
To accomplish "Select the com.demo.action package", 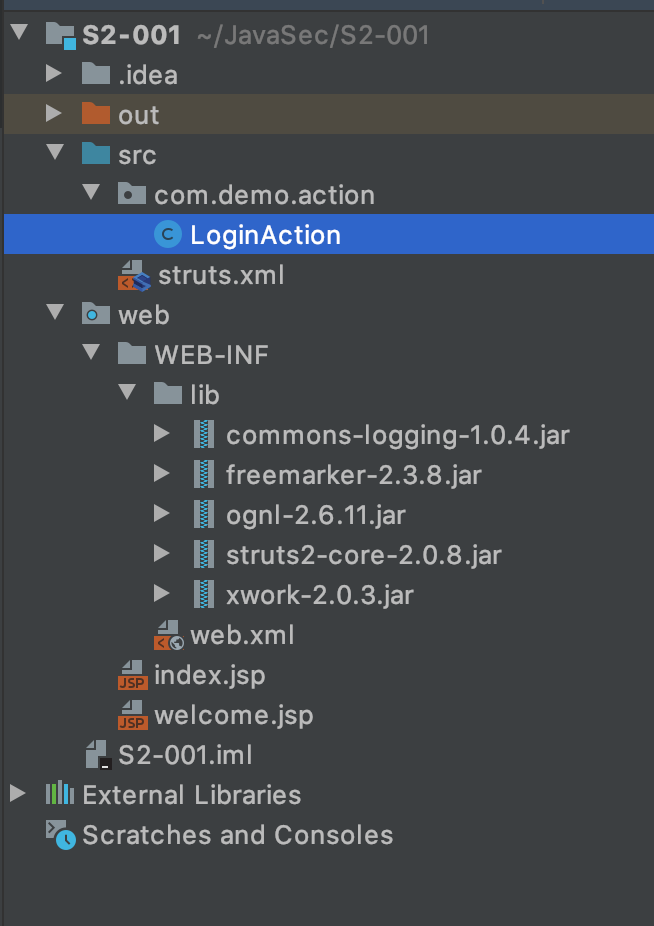I will tap(264, 195).
